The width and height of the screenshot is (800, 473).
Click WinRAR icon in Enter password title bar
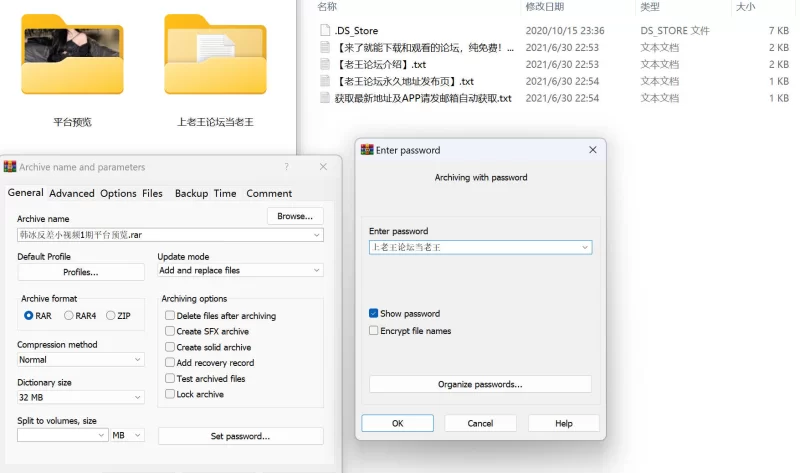[x=367, y=150]
